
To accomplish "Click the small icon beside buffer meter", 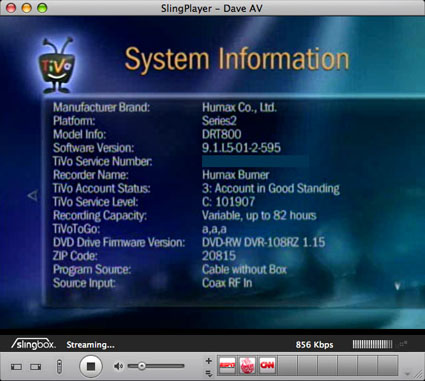I will (403, 344).
